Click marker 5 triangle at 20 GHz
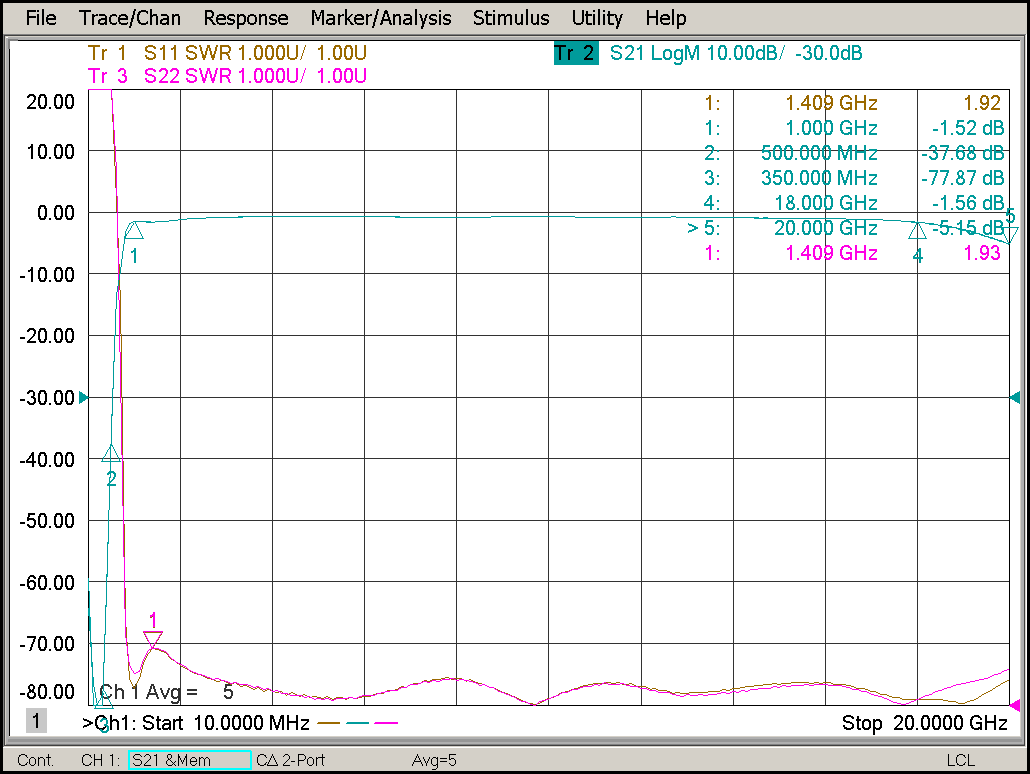 coord(1010,234)
